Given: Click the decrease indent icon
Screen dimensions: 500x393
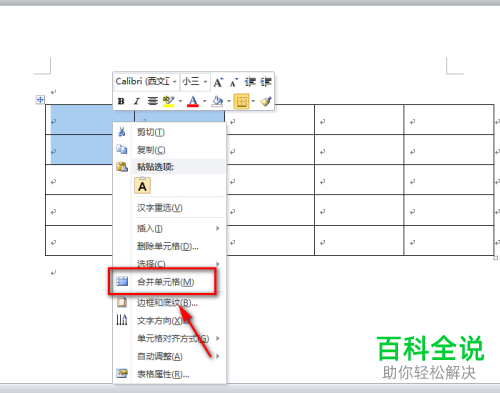Looking at the screenshot, I should pos(250,82).
